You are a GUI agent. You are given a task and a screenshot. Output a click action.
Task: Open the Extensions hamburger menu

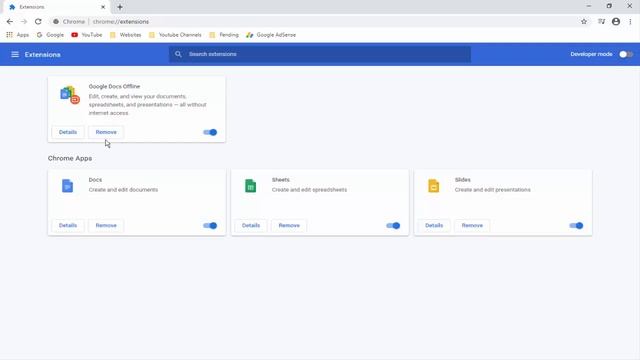pyautogui.click(x=15, y=54)
